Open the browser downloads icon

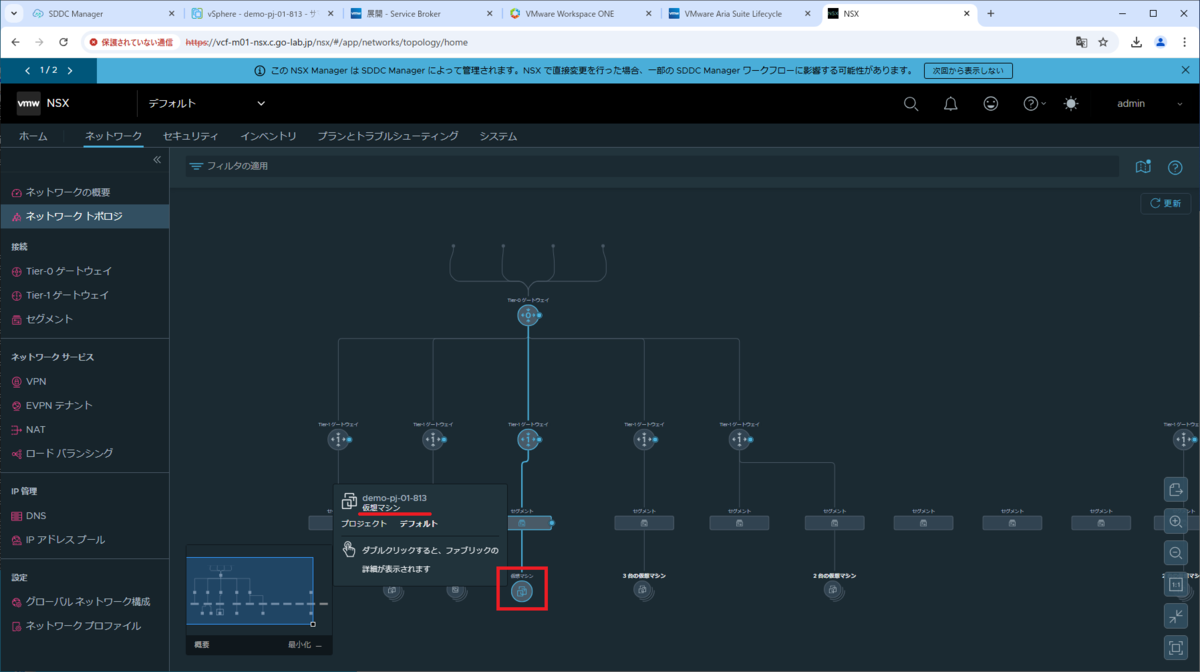coord(1137,43)
